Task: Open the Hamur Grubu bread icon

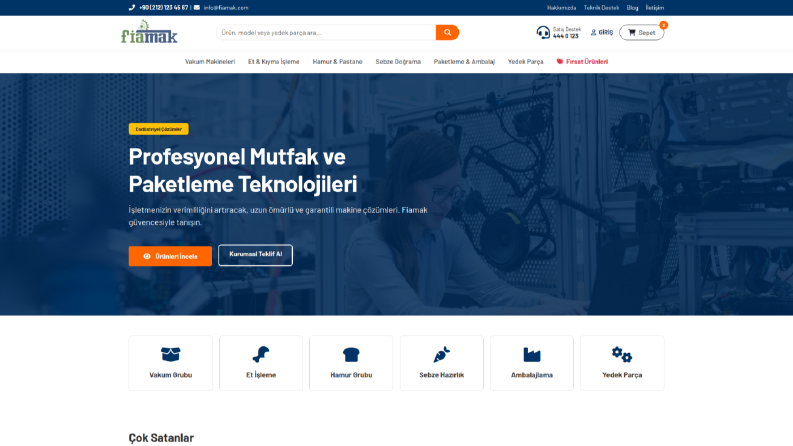Action: point(351,354)
